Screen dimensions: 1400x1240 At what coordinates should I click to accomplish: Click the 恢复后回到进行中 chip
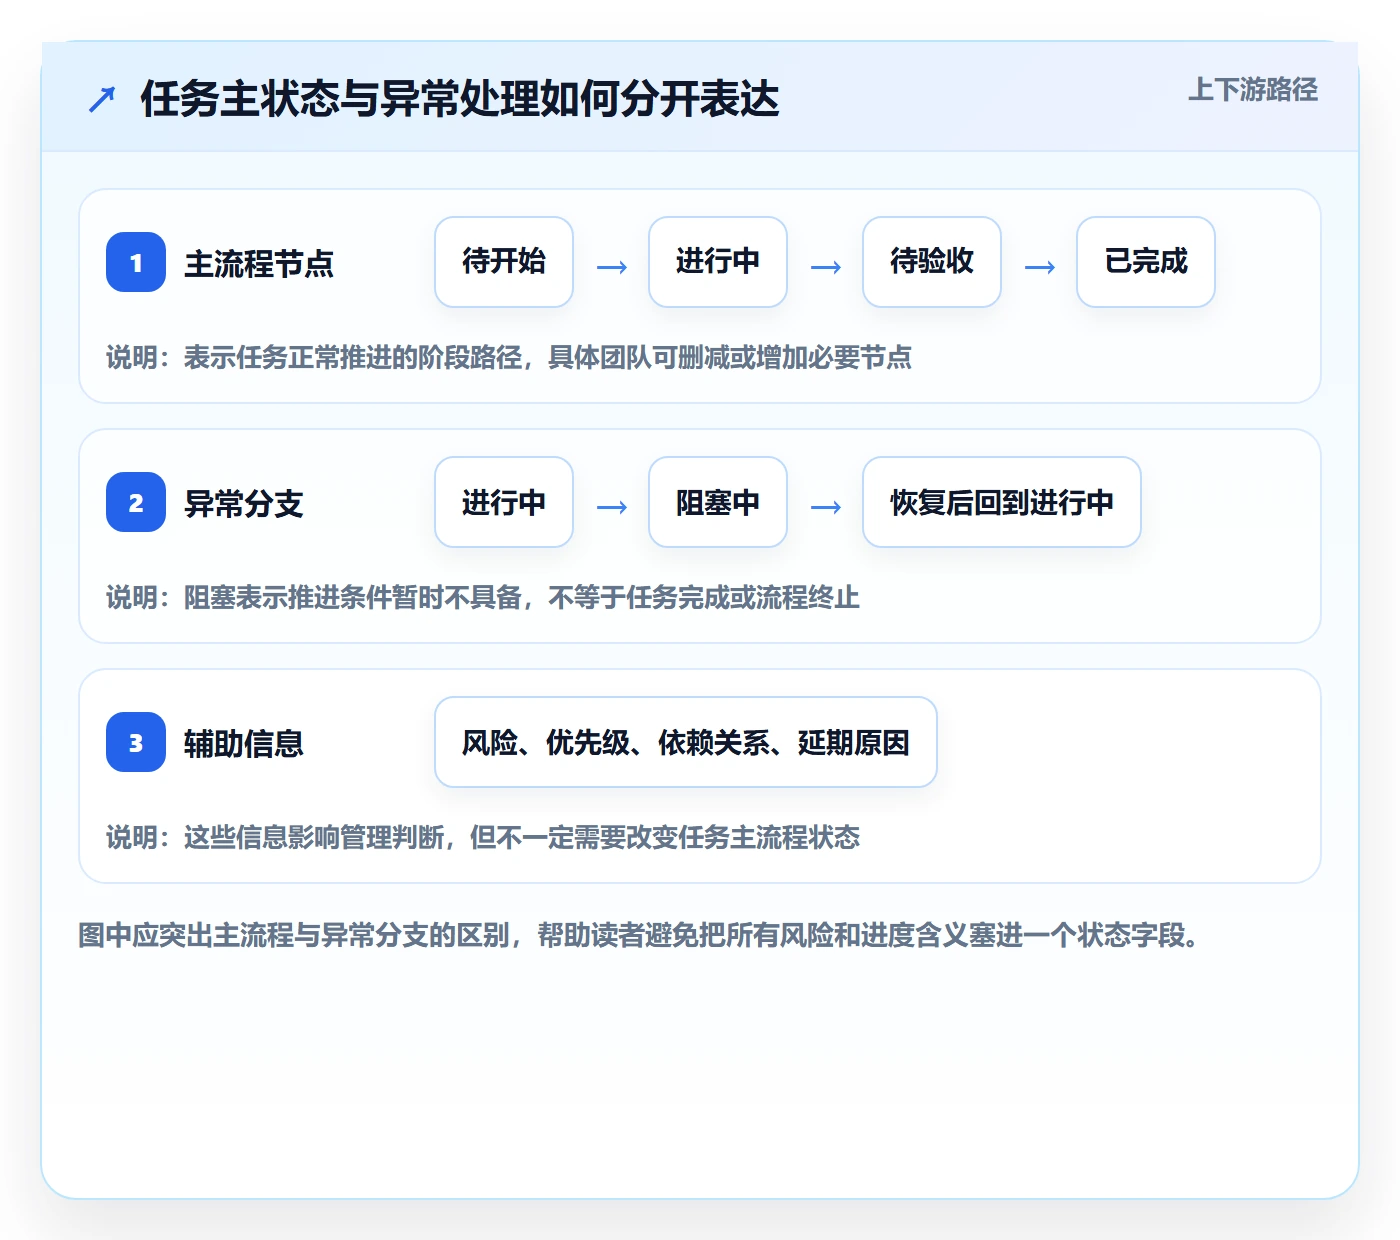coord(1002,502)
